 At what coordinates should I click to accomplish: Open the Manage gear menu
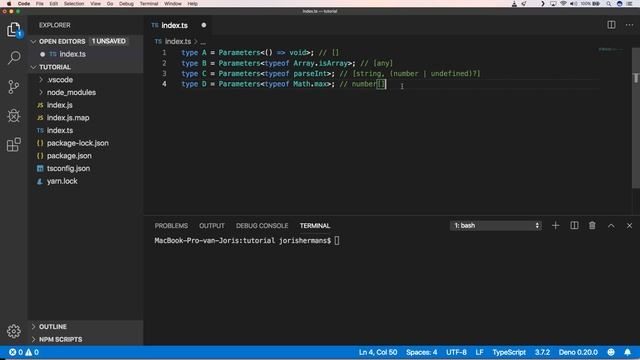pyautogui.click(x=13, y=331)
